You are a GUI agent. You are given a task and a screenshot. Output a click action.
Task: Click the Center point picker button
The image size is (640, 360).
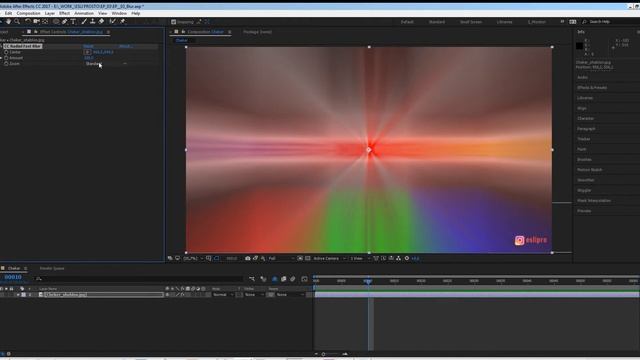tap(87, 52)
